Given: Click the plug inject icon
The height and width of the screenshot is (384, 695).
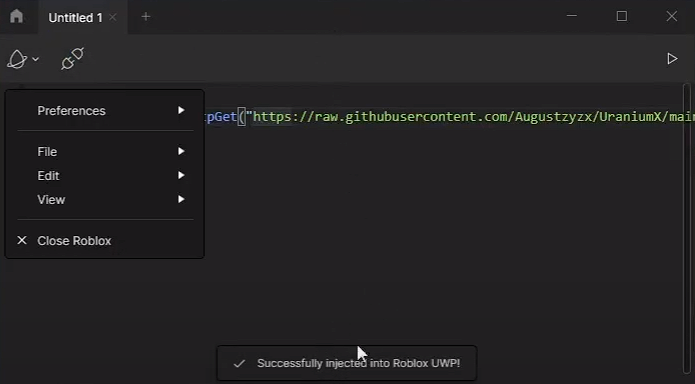Looking at the screenshot, I should [72, 59].
